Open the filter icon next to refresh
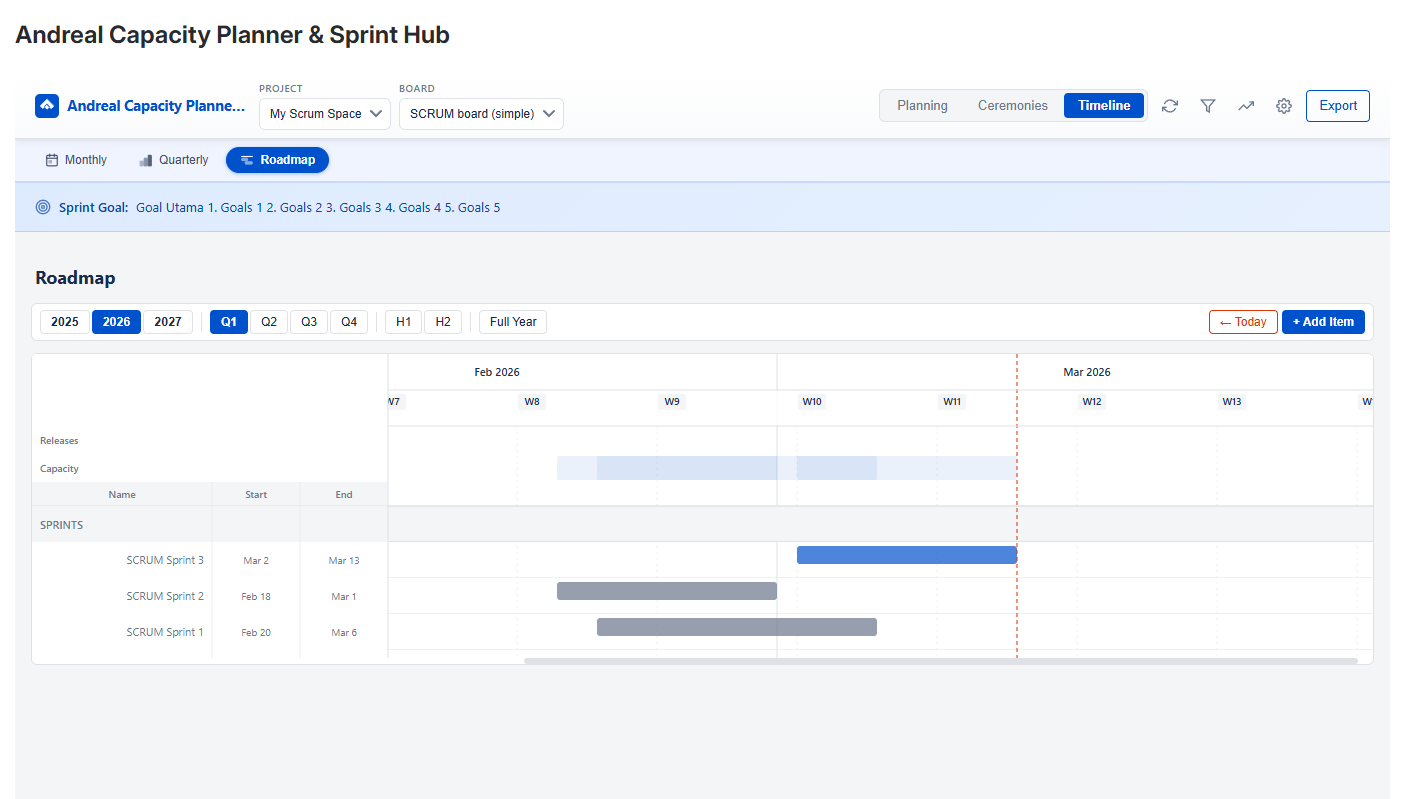Screen dimensions: 1403x799 click(1208, 105)
